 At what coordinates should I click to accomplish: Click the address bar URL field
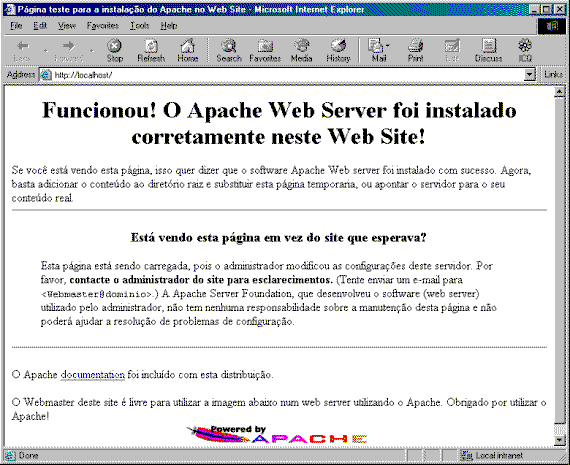(287, 75)
